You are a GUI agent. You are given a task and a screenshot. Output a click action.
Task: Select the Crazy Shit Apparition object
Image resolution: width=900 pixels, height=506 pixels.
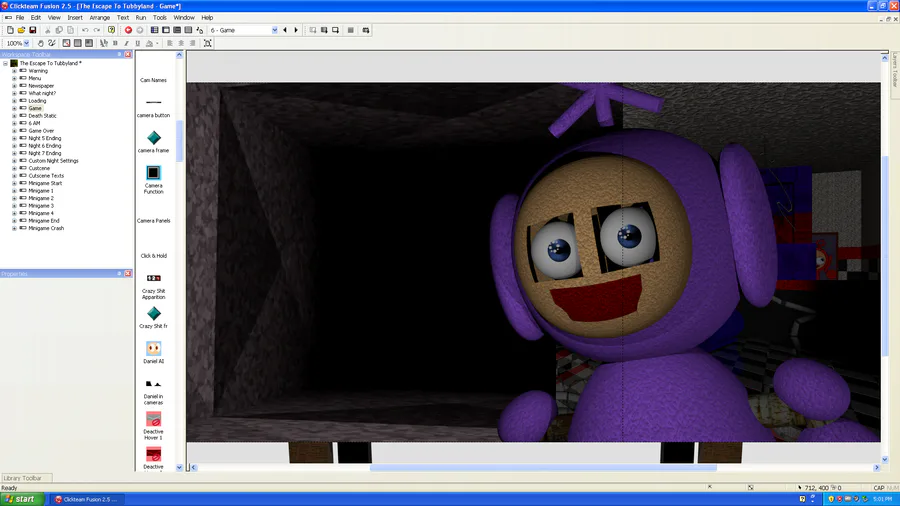153,286
